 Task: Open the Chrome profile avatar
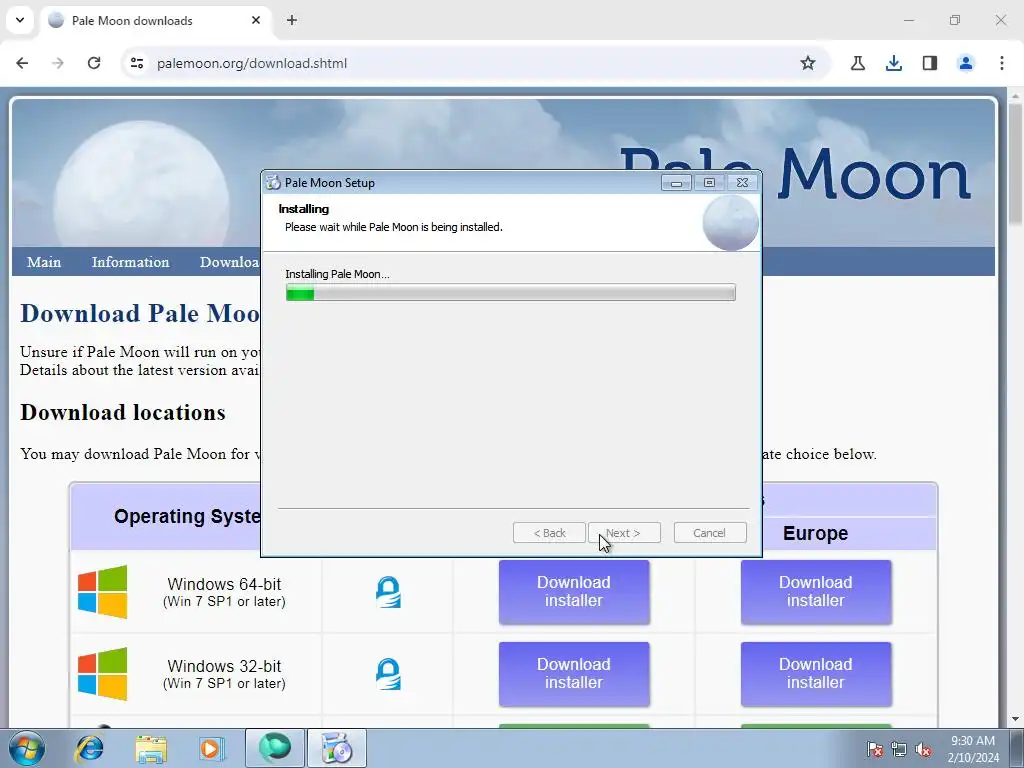966,63
